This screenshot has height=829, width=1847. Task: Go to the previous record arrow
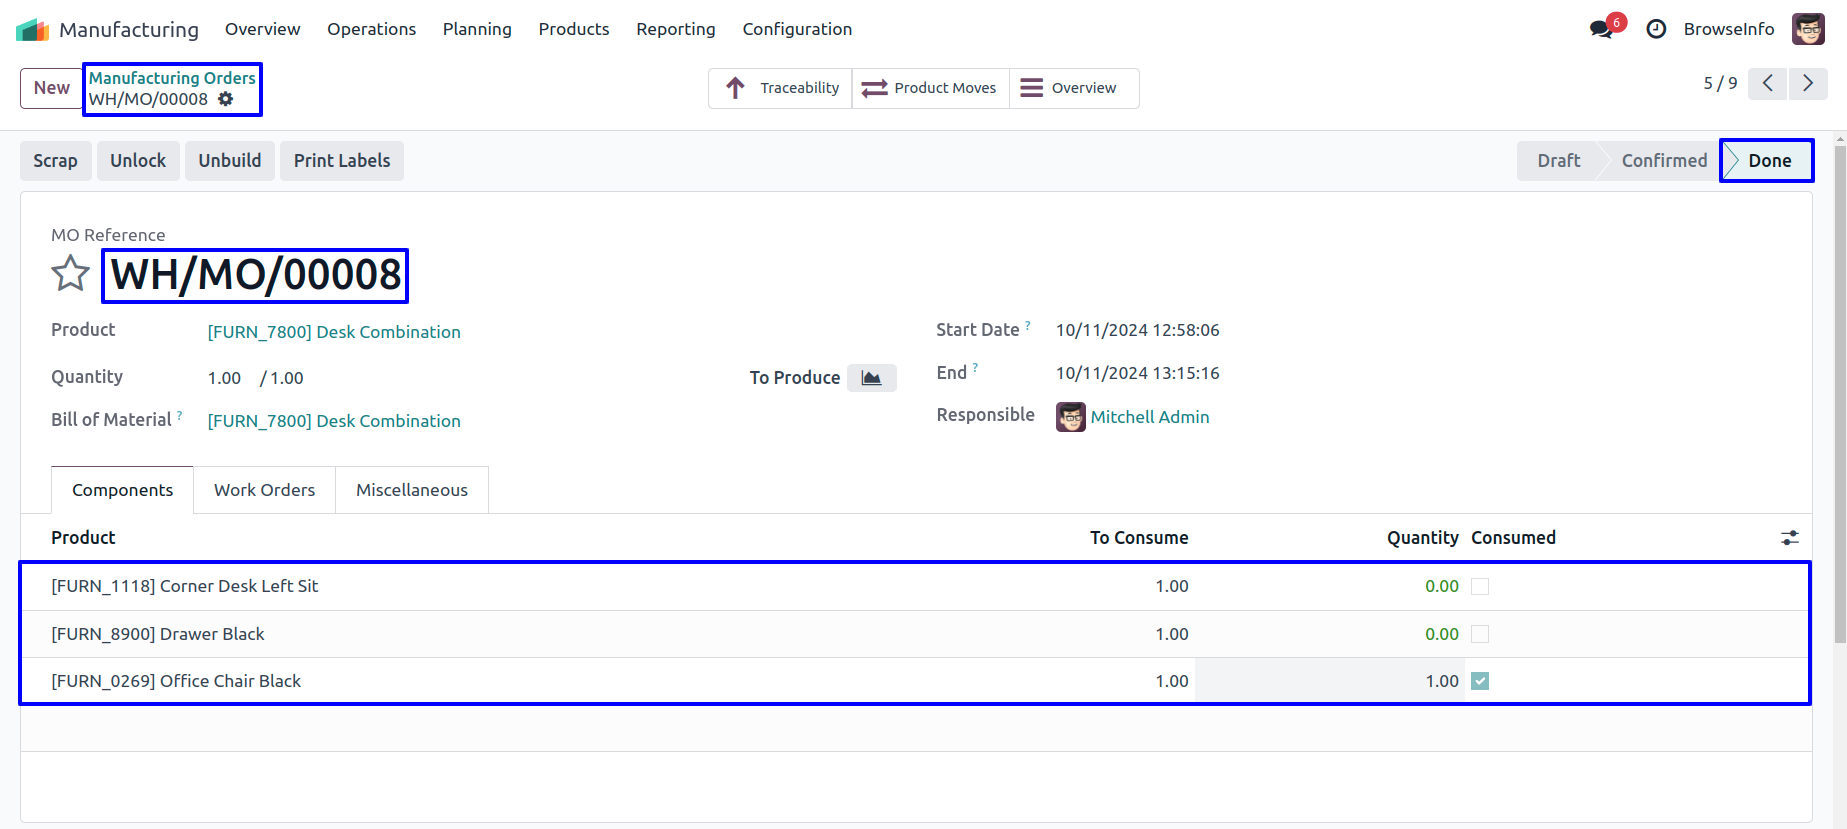coord(1767,84)
